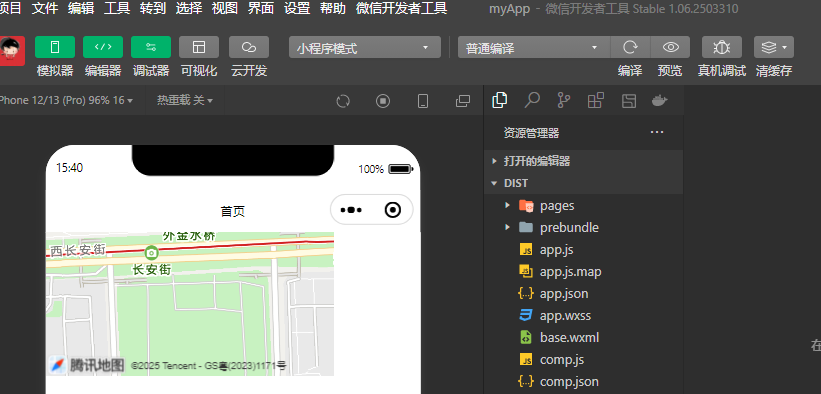Click the mini program capsule close circle
821x394 pixels.
(x=393, y=210)
